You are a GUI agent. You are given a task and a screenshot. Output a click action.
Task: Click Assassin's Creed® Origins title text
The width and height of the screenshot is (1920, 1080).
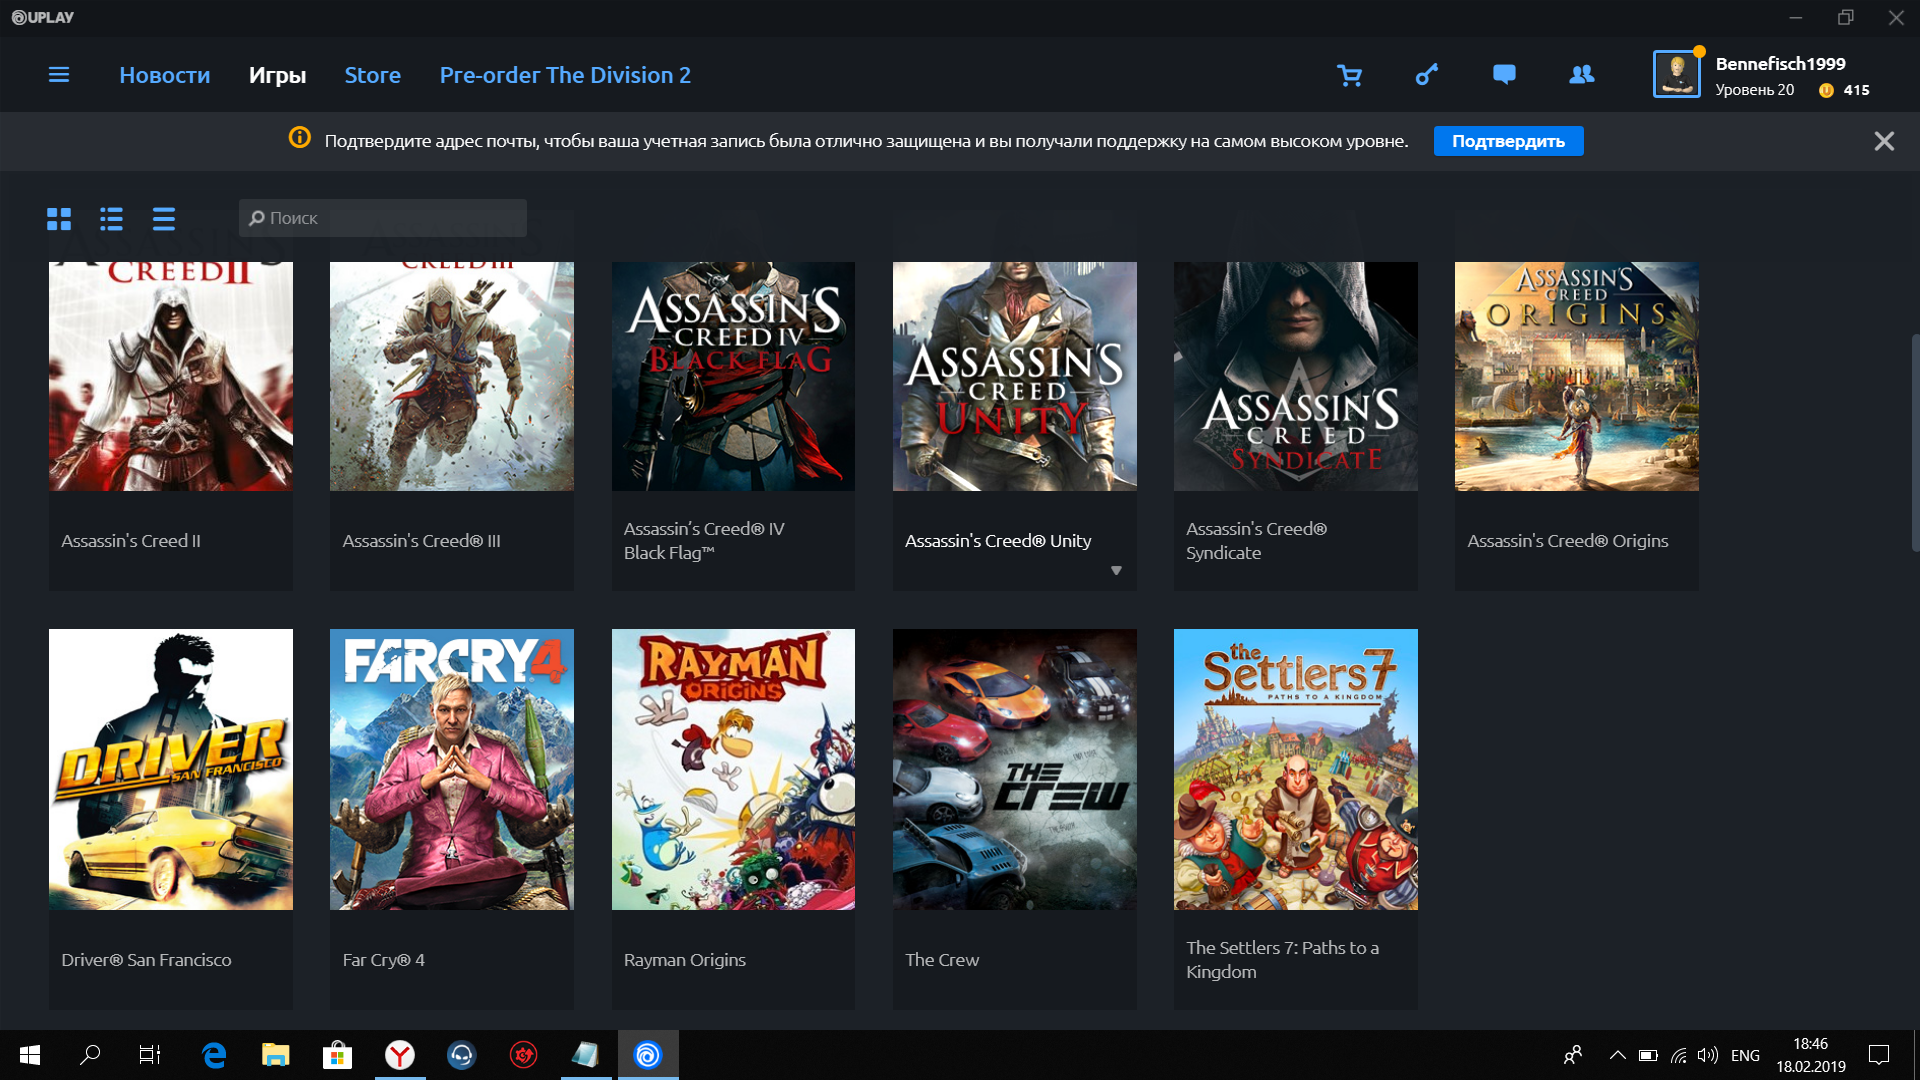pos(1567,541)
